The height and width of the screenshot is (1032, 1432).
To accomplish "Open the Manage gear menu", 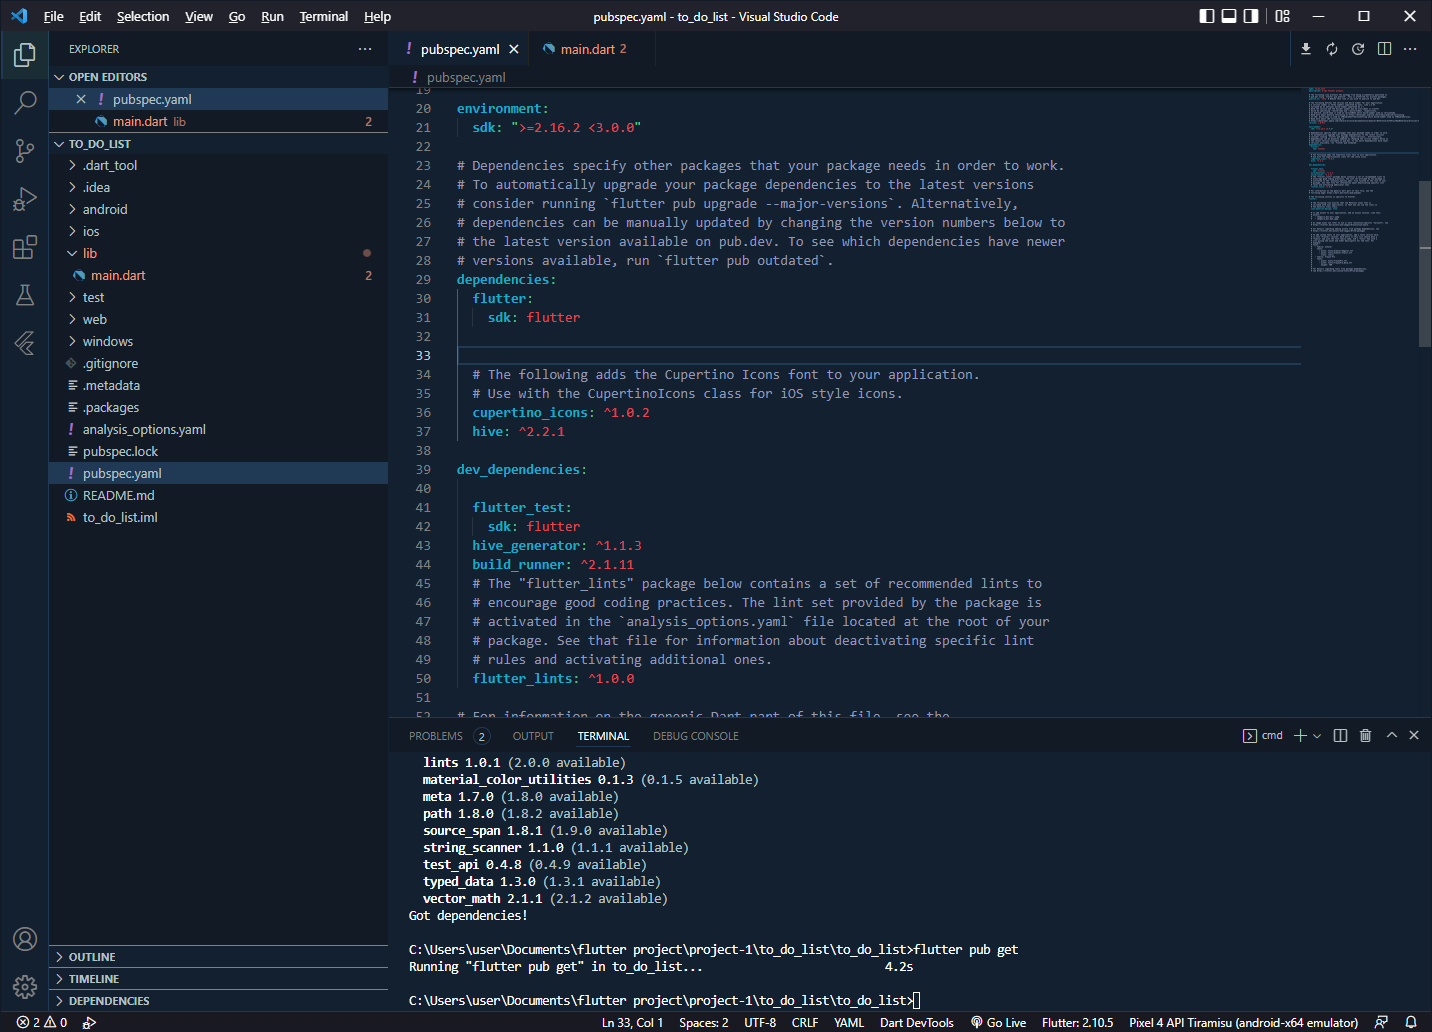I will tap(25, 987).
